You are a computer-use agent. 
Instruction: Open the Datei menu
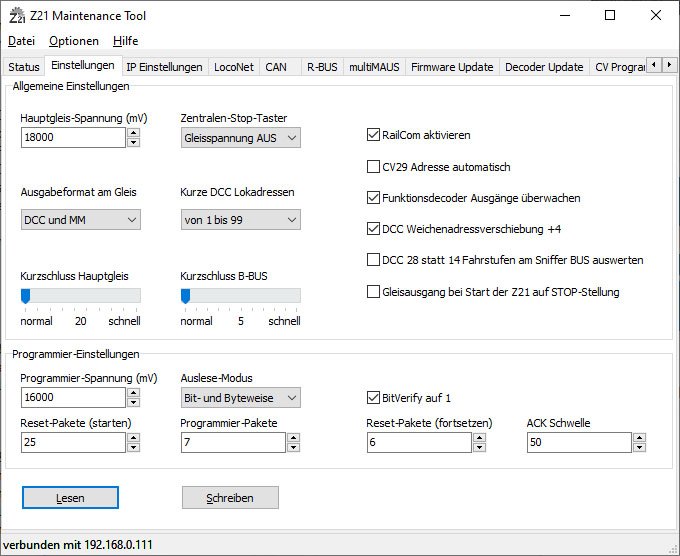click(x=21, y=41)
